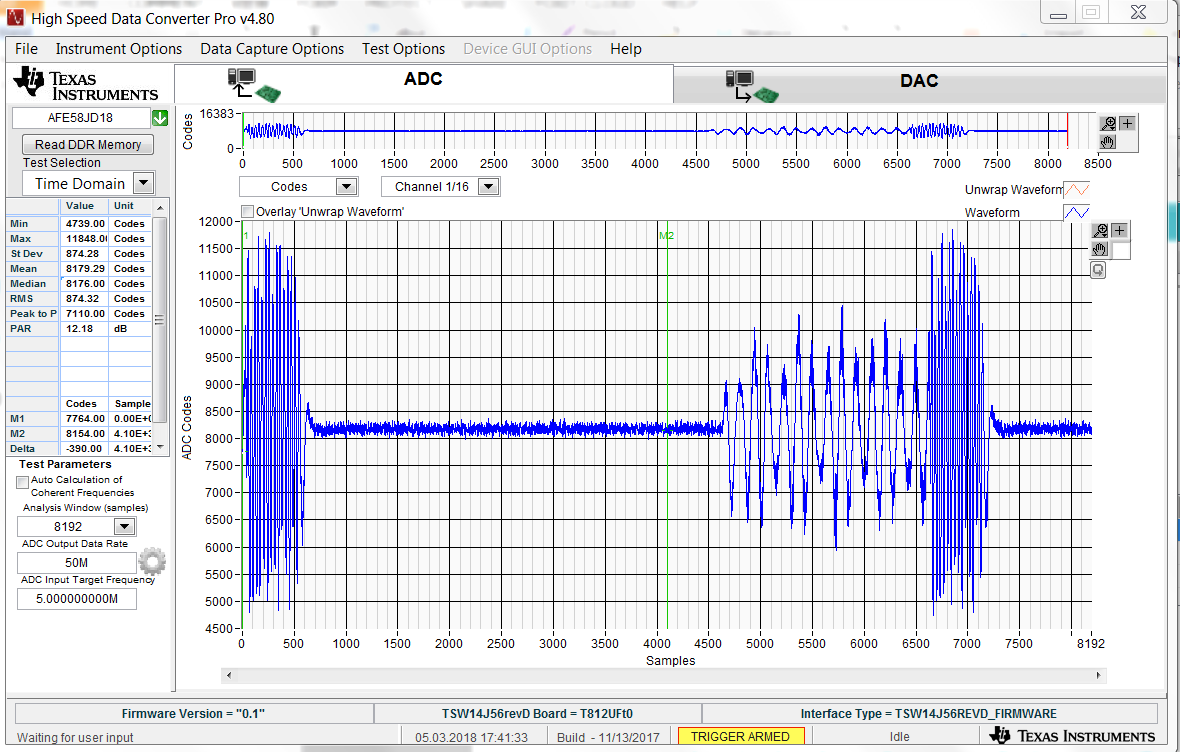This screenshot has height=752, width=1180.
Task: Click the ADC capture computer-to-board icon
Action: 254,85
